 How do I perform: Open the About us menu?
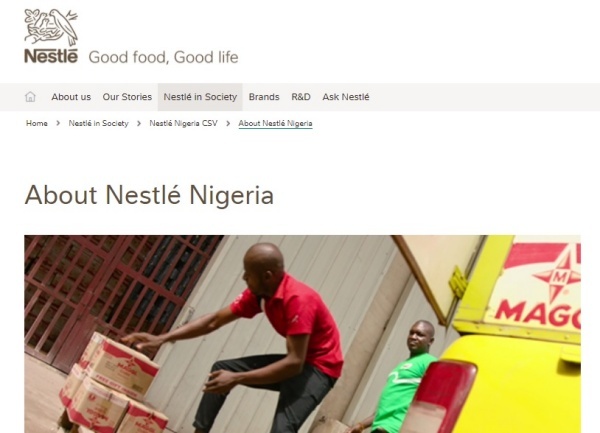coord(71,97)
